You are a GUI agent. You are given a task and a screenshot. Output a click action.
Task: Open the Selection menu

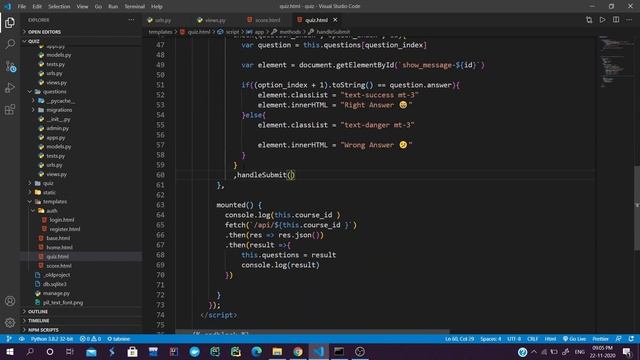(x=59, y=7)
